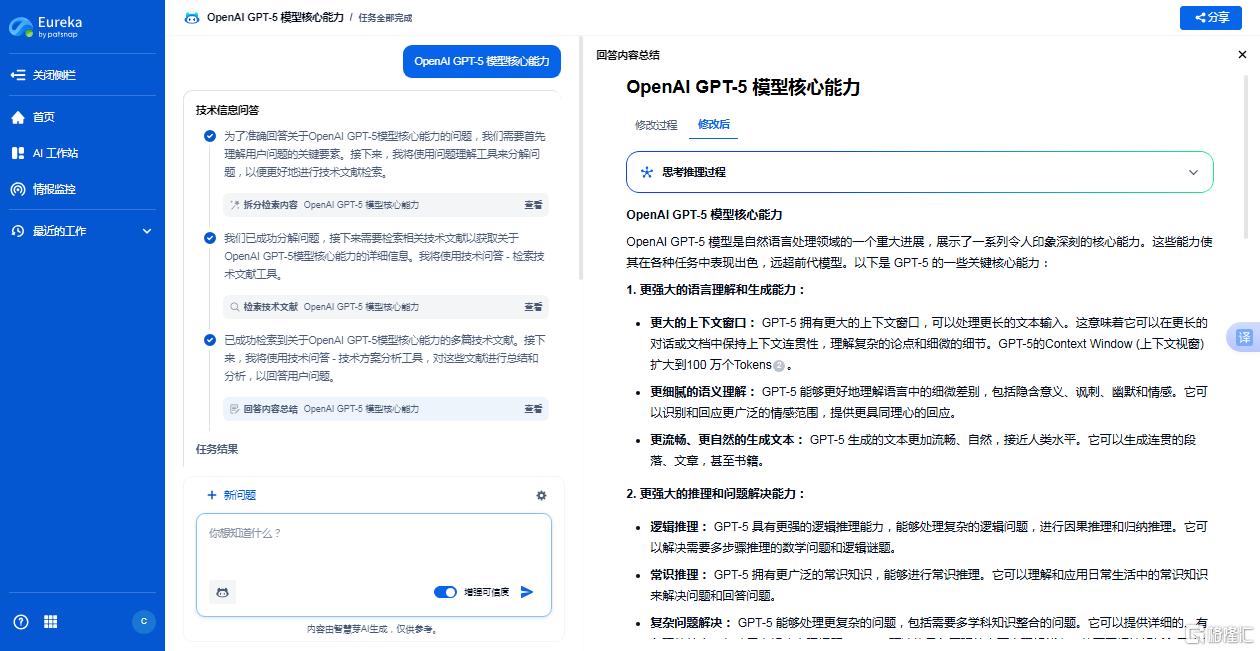Click the 分享 share button
Screen dimensions: 1260x651
(1211, 18)
